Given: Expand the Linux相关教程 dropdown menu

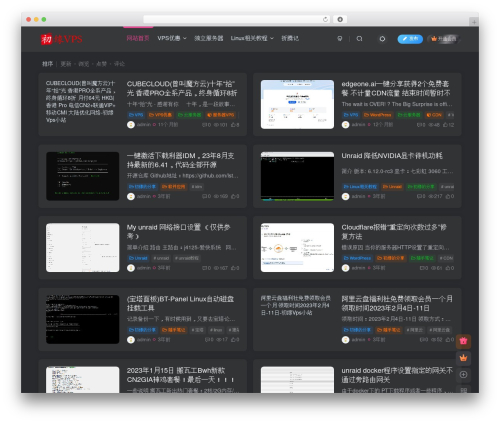Looking at the screenshot, I should coord(252,38).
